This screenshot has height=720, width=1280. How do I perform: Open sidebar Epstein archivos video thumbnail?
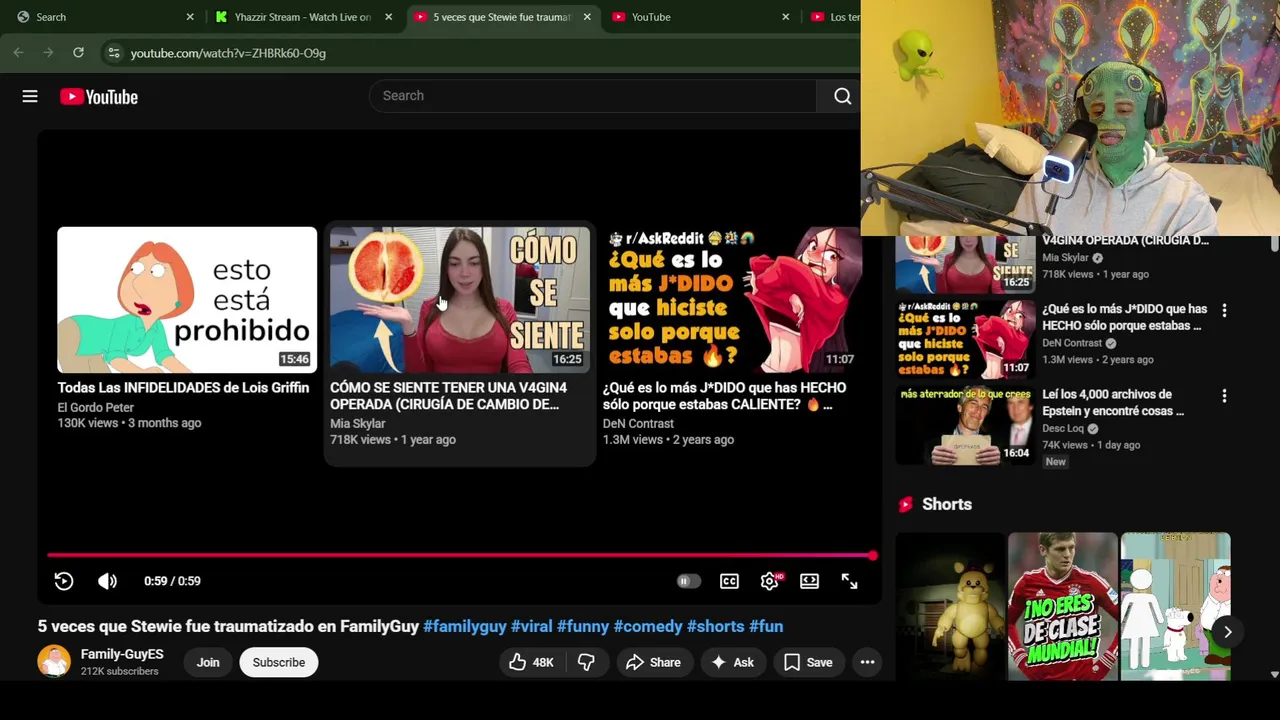coord(965,427)
